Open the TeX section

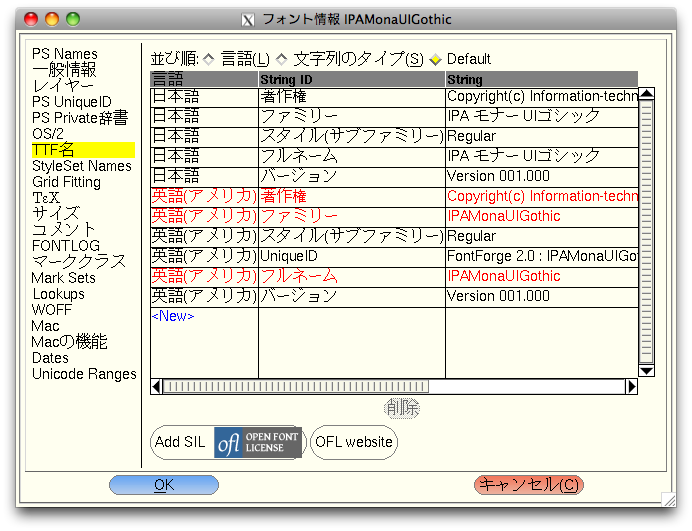[x=46, y=198]
